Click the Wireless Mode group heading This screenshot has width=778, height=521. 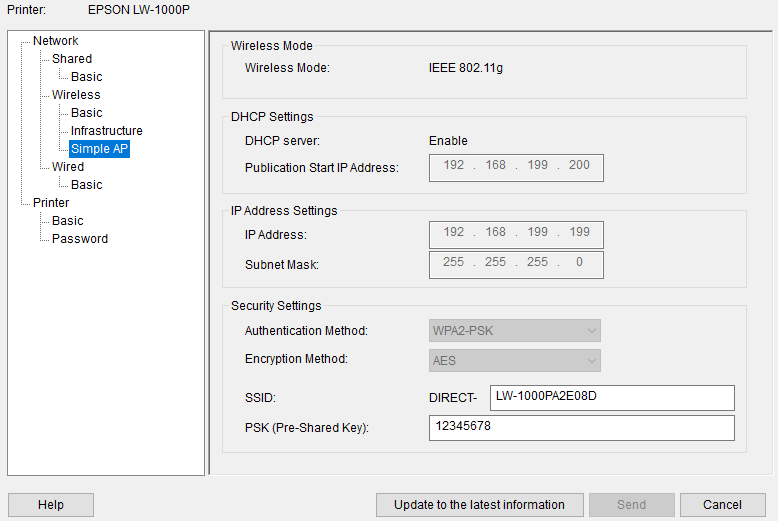point(271,46)
